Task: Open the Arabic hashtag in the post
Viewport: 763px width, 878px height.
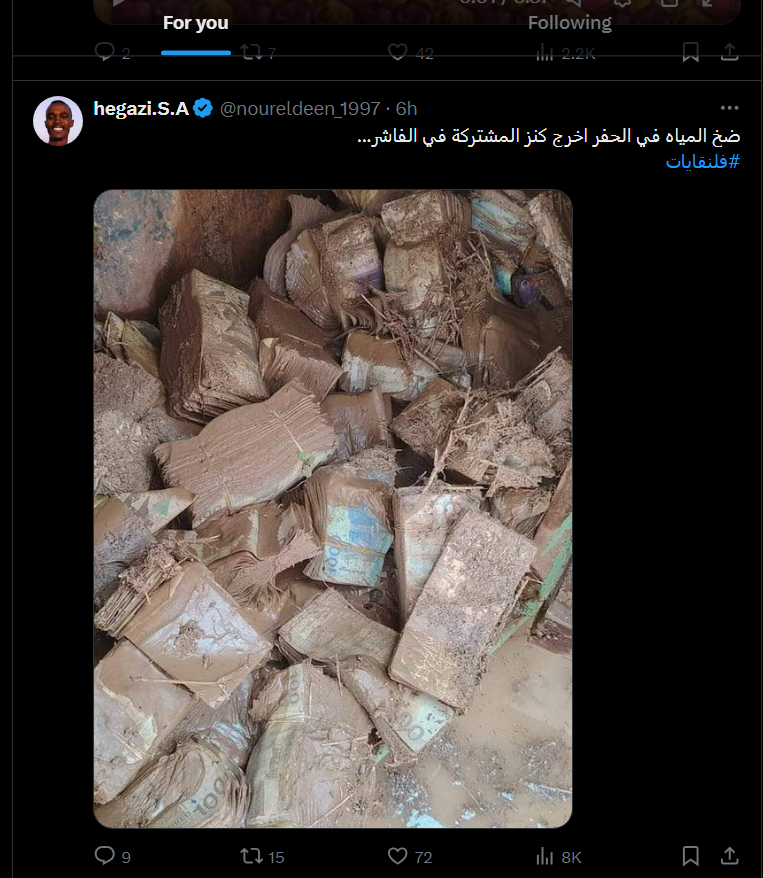Action: point(703,161)
